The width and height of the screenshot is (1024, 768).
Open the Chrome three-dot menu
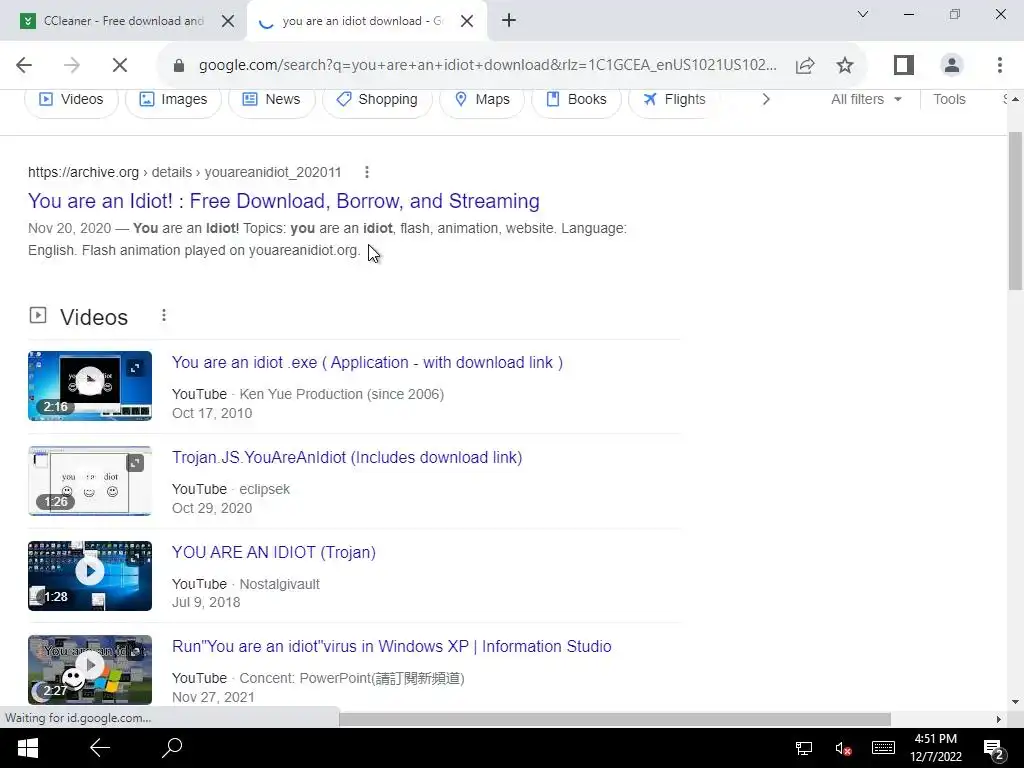[x=1000, y=65]
